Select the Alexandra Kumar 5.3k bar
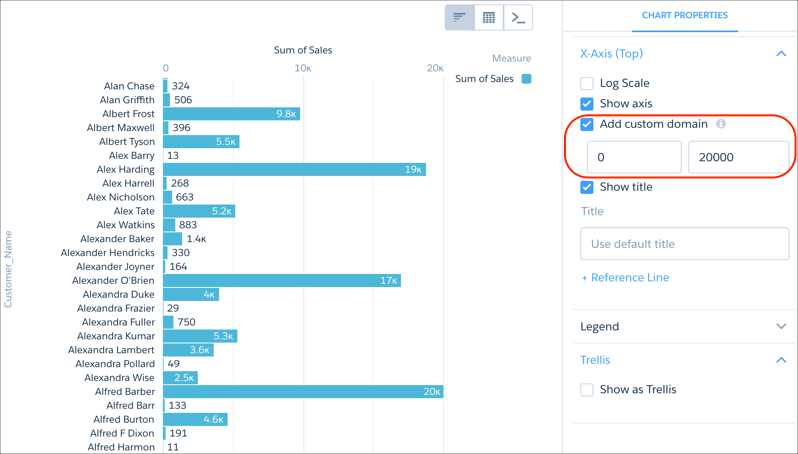This screenshot has width=798, height=454. coord(200,336)
